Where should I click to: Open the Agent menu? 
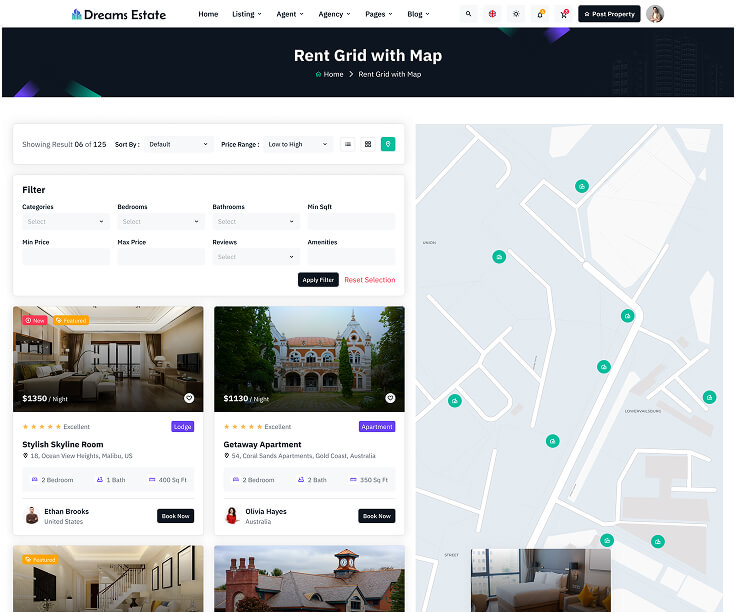point(290,14)
